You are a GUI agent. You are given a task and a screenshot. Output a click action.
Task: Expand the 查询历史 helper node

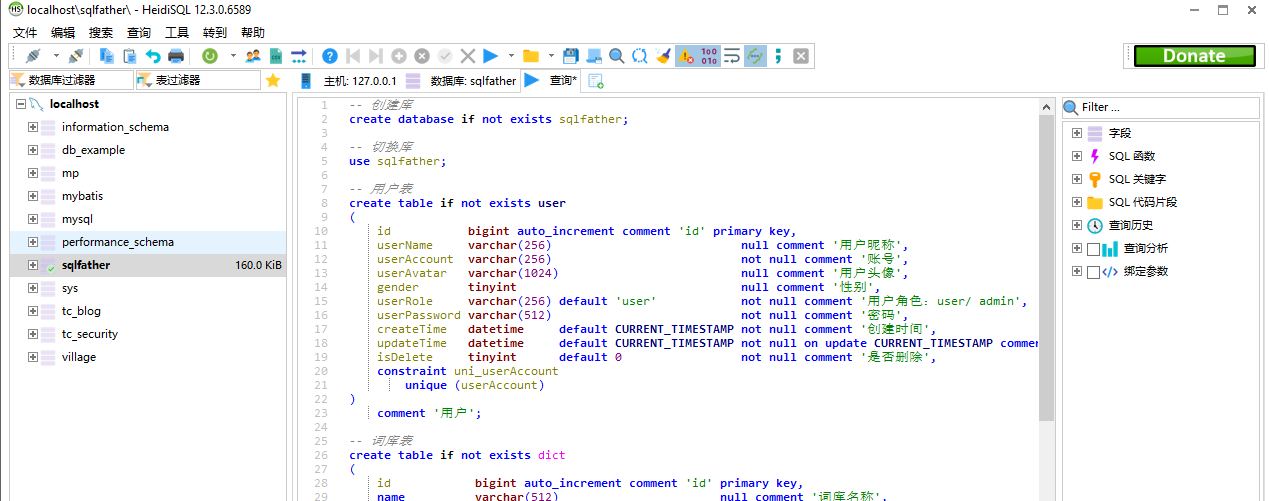1077,225
